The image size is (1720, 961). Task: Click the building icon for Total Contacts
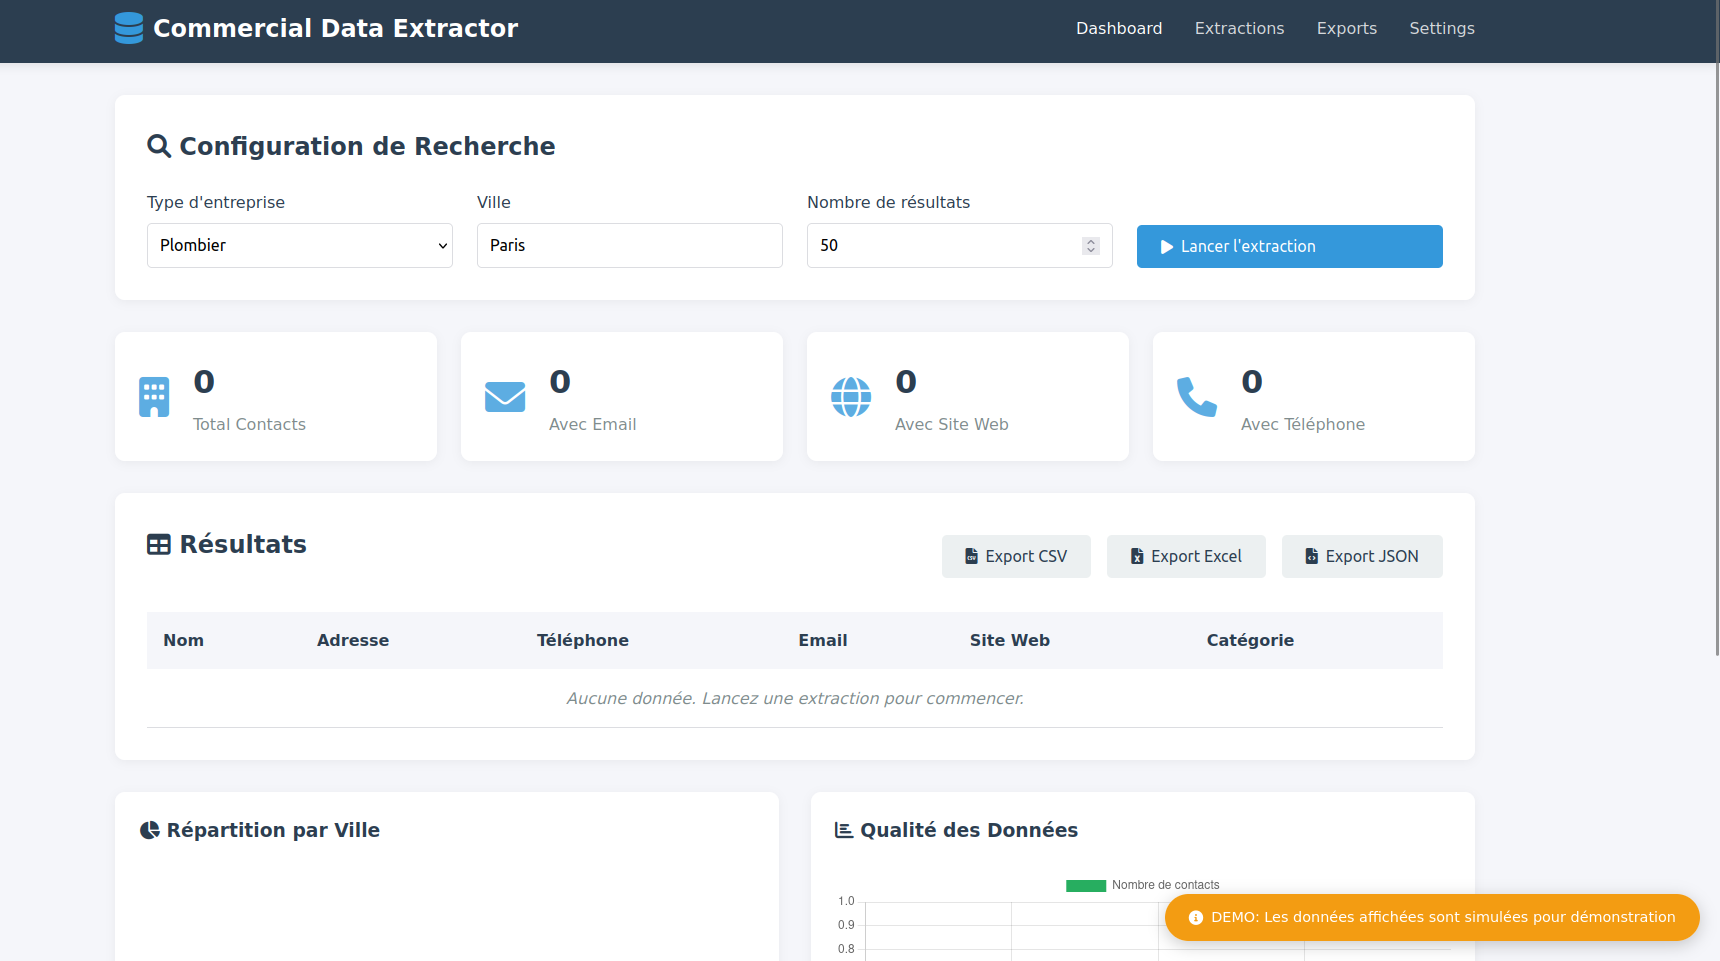pyautogui.click(x=154, y=397)
